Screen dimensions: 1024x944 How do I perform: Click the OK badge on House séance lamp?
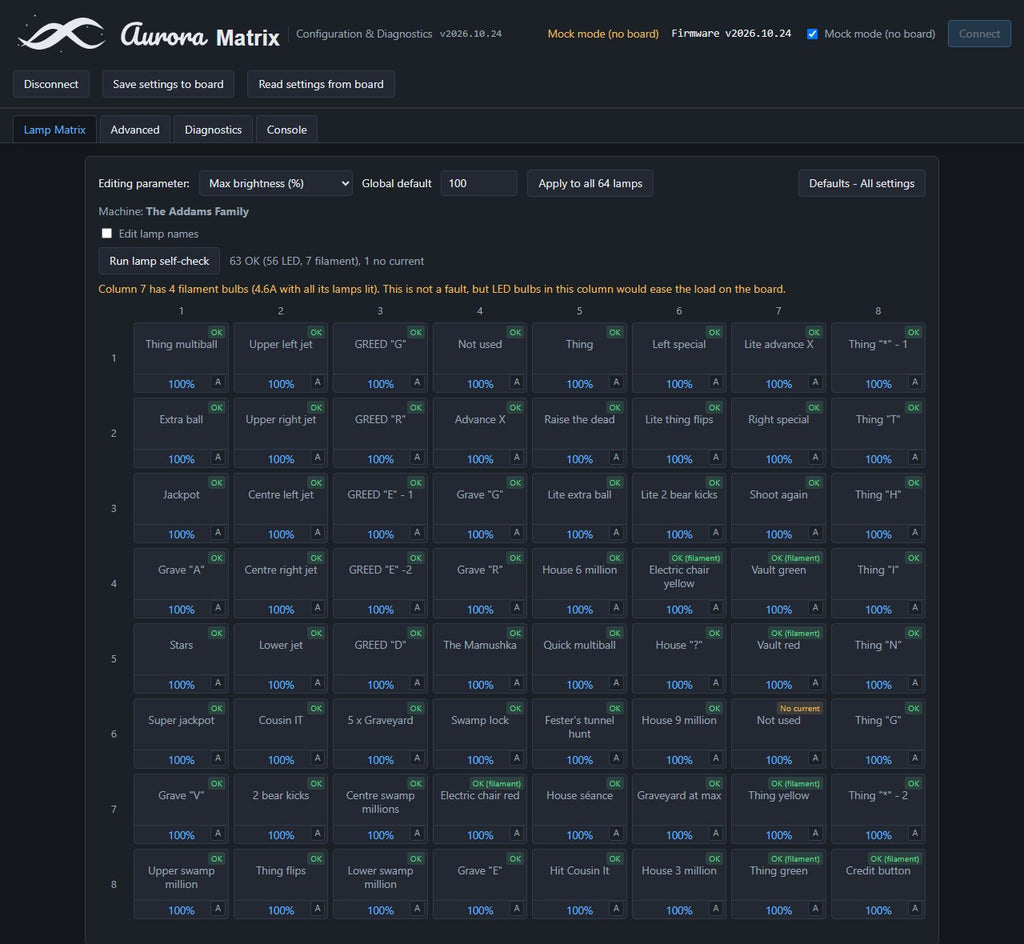click(x=615, y=783)
